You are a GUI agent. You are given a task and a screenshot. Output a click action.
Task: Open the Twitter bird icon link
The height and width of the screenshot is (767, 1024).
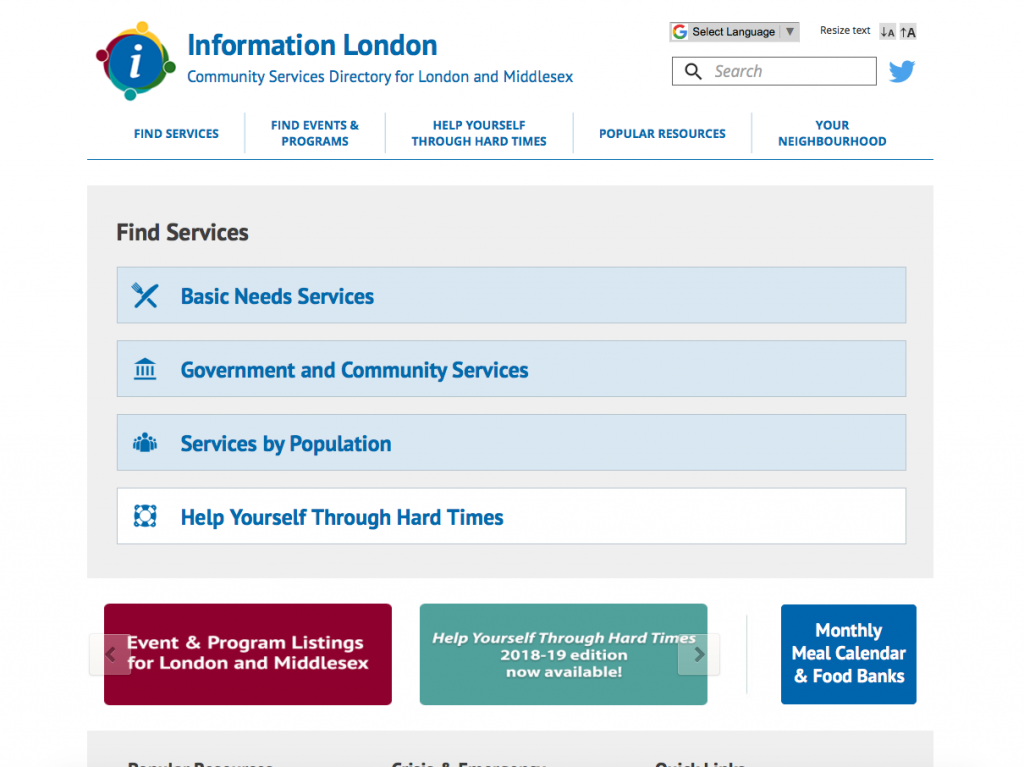tap(902, 71)
